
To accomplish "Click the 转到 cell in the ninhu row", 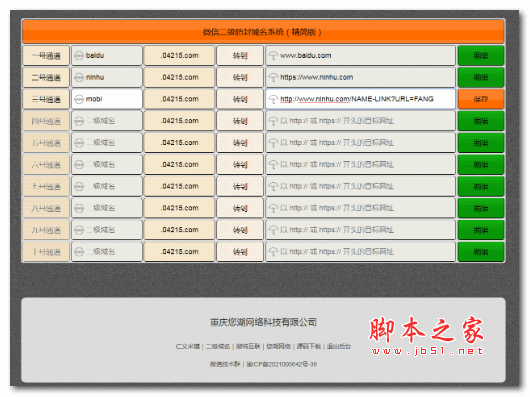I will [240, 77].
